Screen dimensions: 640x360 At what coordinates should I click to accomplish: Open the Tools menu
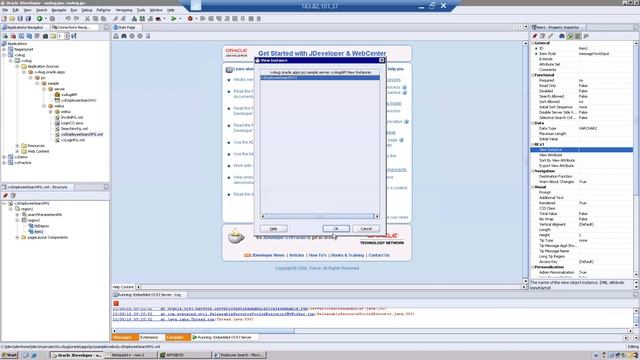tap(141, 10)
